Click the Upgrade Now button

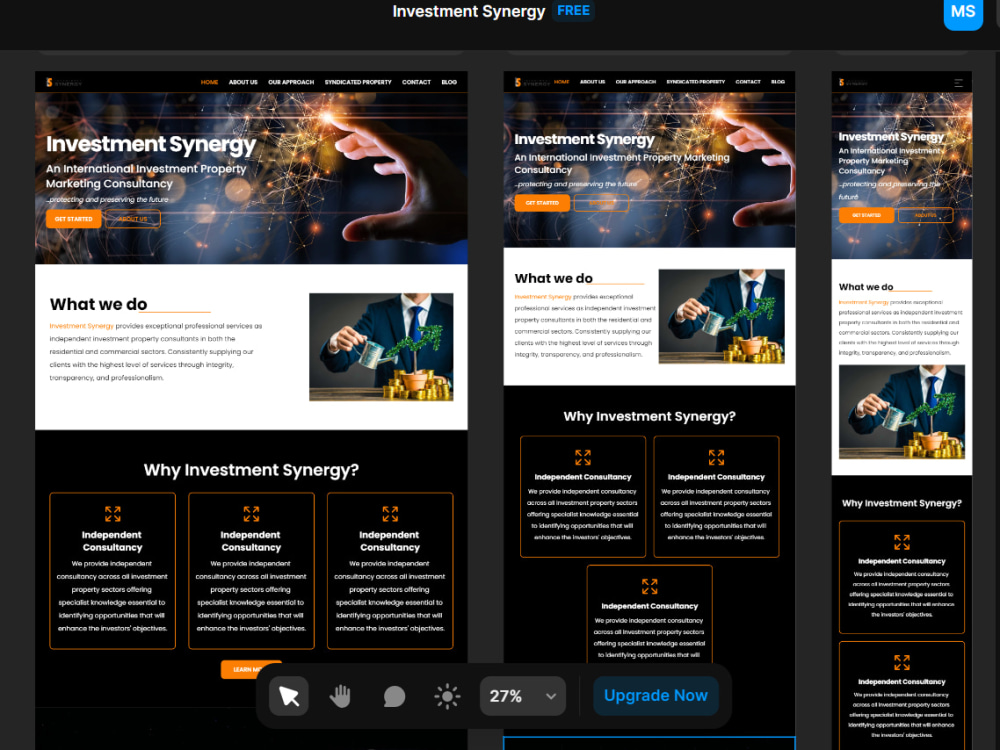tap(656, 695)
